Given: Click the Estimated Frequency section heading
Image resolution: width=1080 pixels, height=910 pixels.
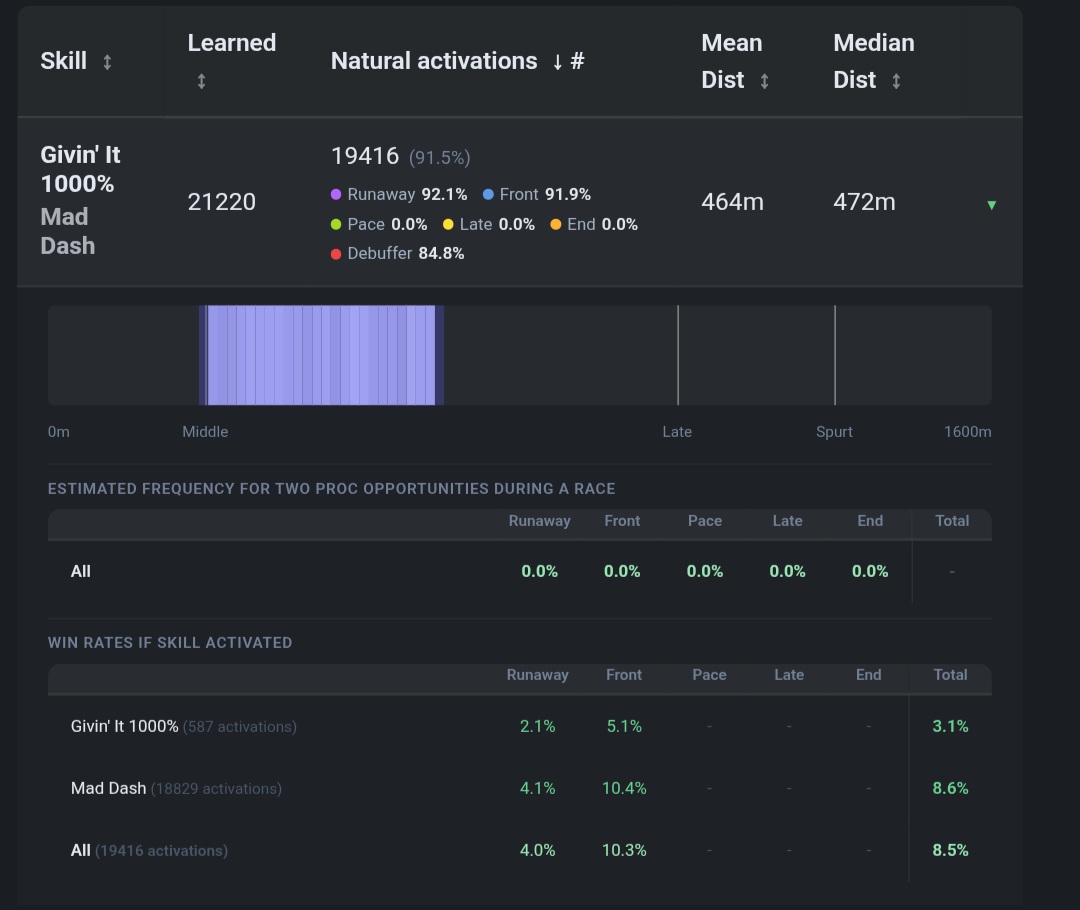Looking at the screenshot, I should point(331,488).
